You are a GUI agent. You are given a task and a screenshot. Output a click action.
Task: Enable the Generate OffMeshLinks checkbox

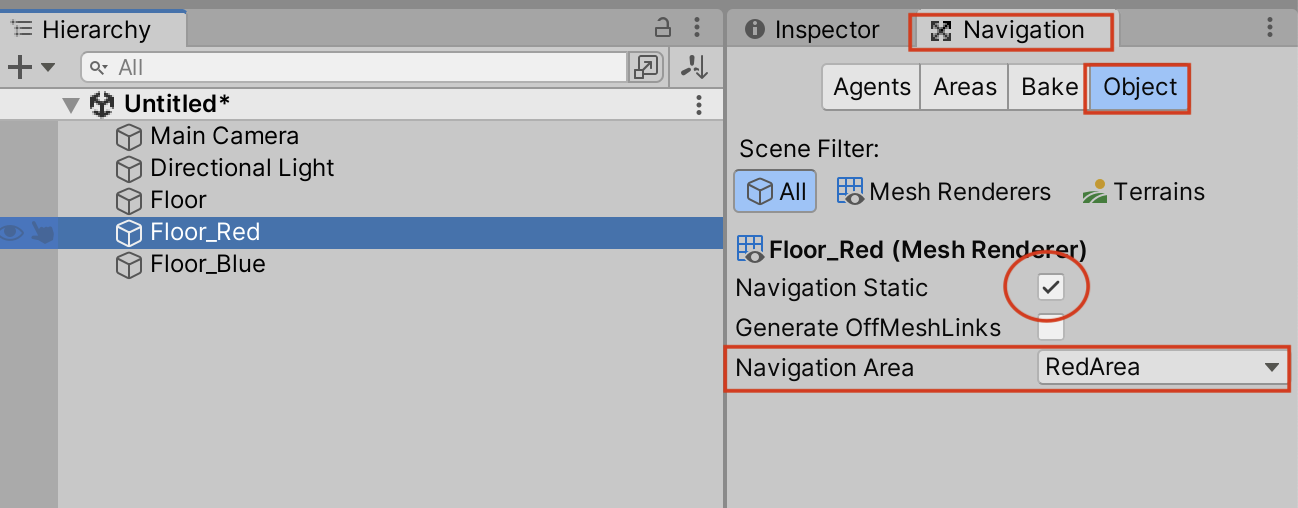(x=1050, y=327)
